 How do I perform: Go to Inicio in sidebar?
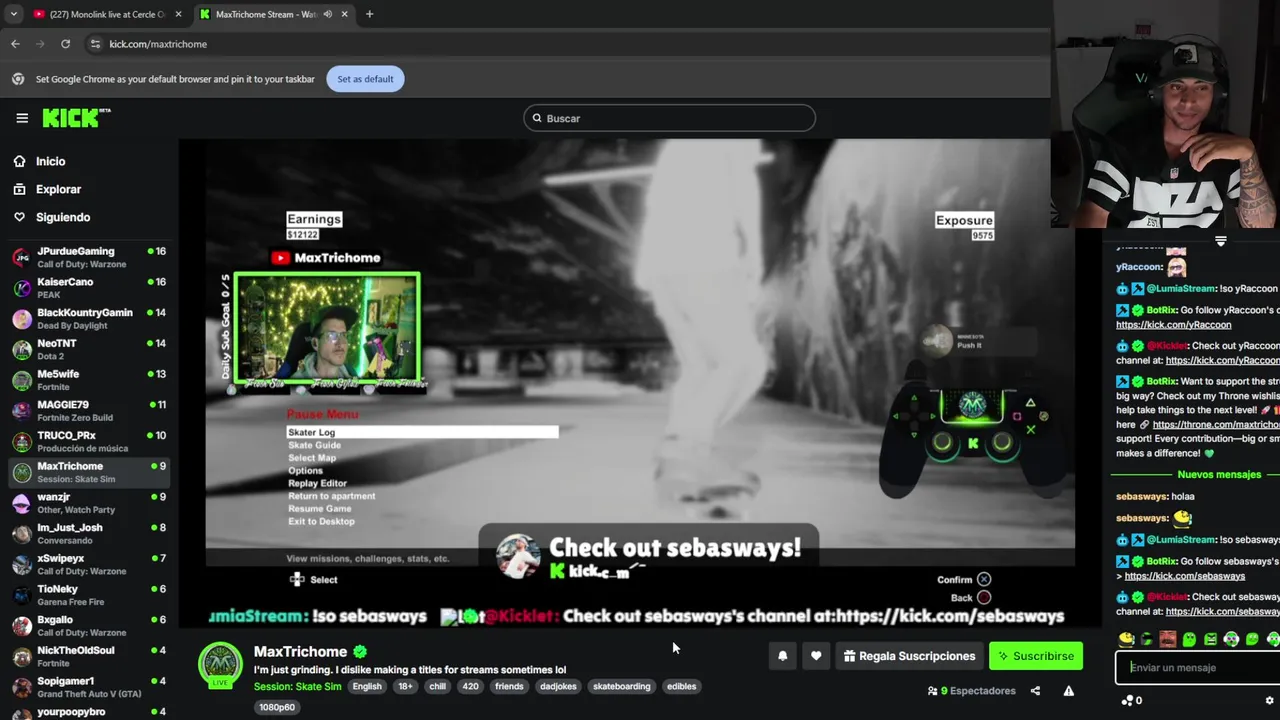[50, 161]
